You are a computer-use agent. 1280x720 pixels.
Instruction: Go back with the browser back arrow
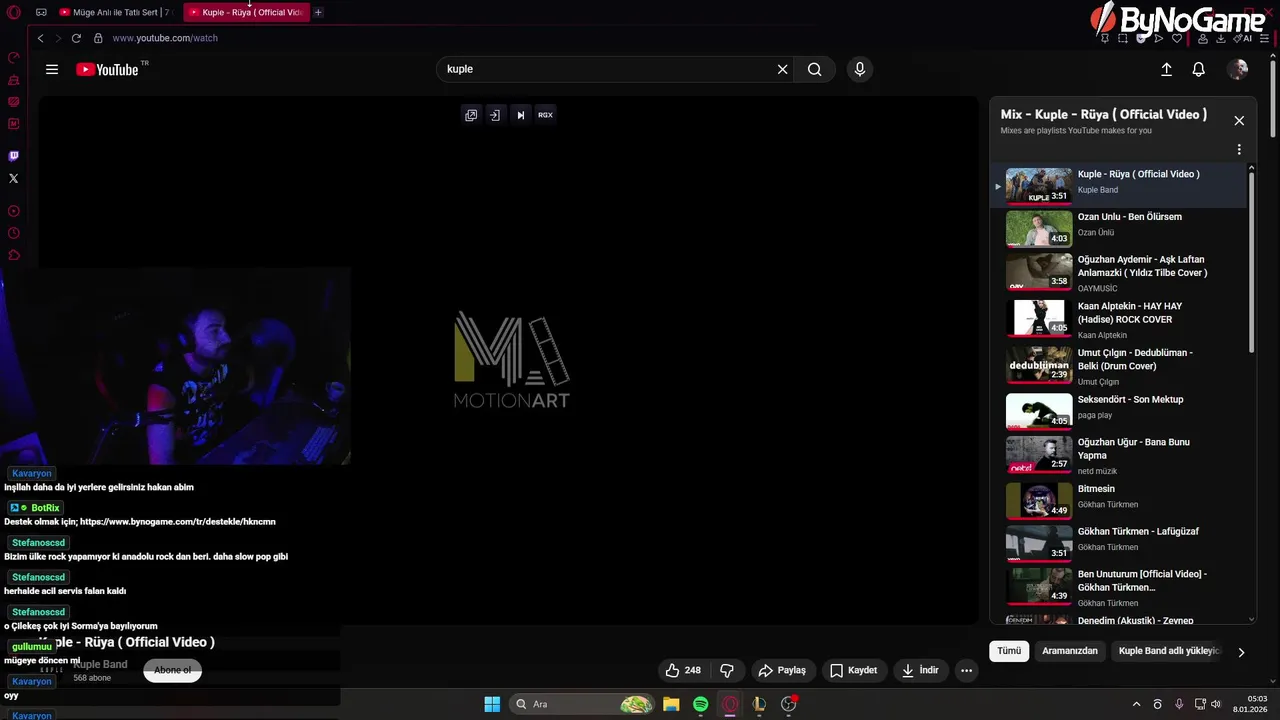click(x=40, y=38)
